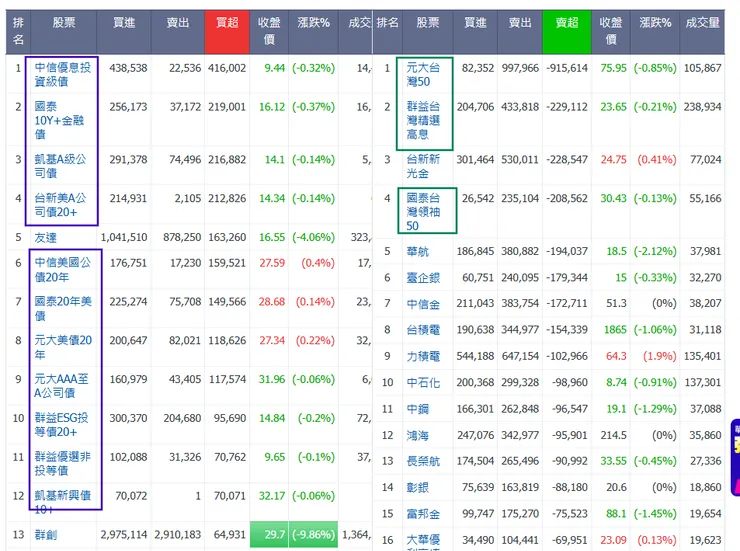
Task: Open the 友達 stock link
Action: coord(45,237)
